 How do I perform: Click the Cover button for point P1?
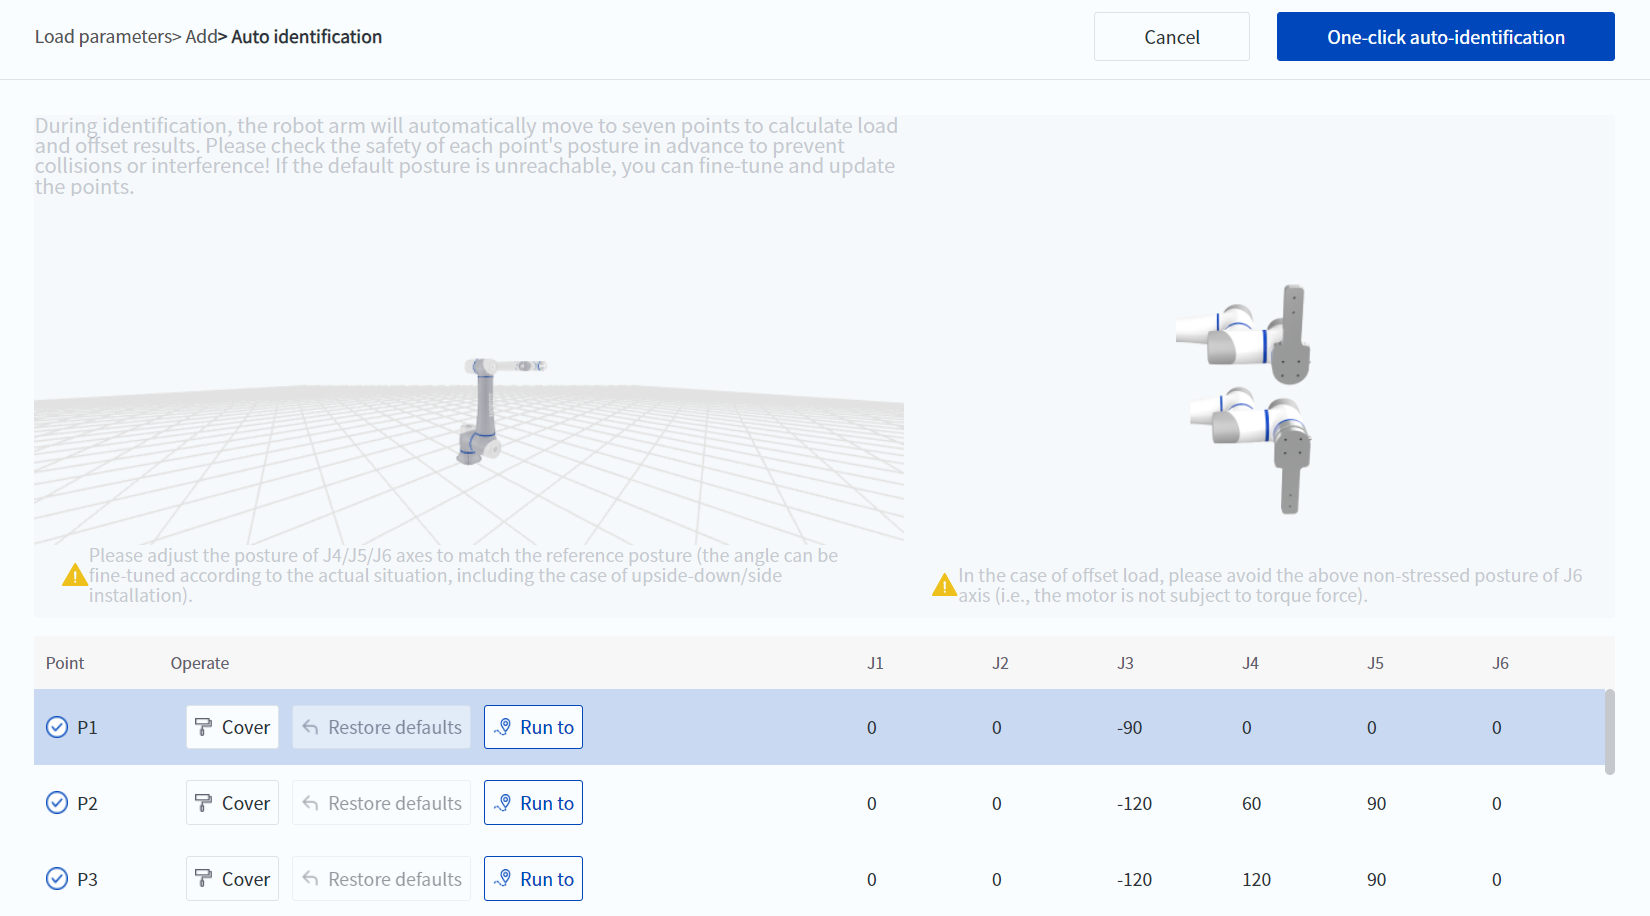pyautogui.click(x=232, y=727)
